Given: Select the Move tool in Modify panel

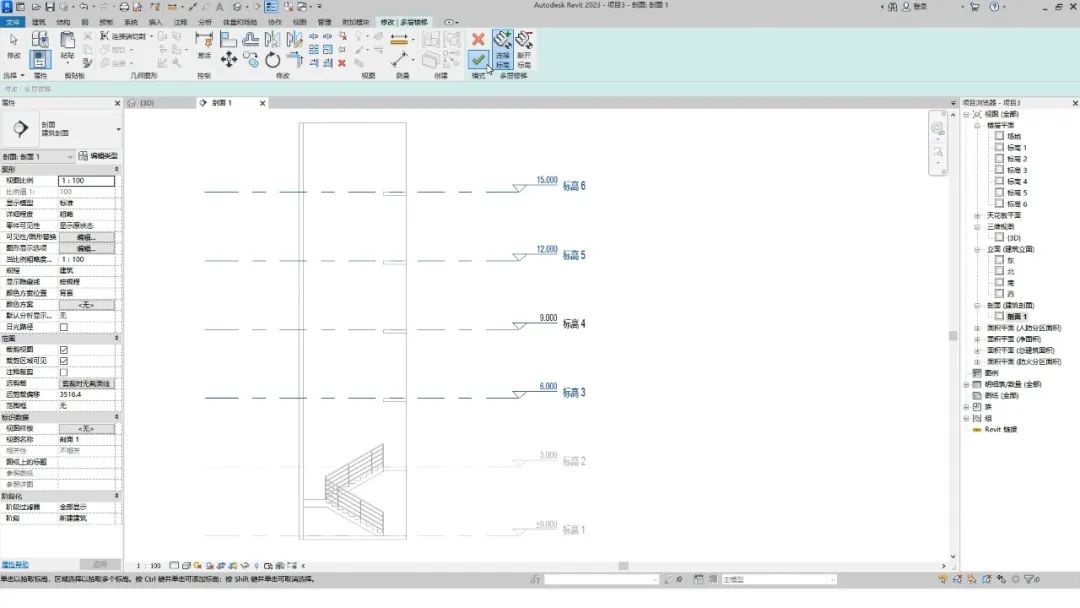Looking at the screenshot, I should (x=228, y=60).
